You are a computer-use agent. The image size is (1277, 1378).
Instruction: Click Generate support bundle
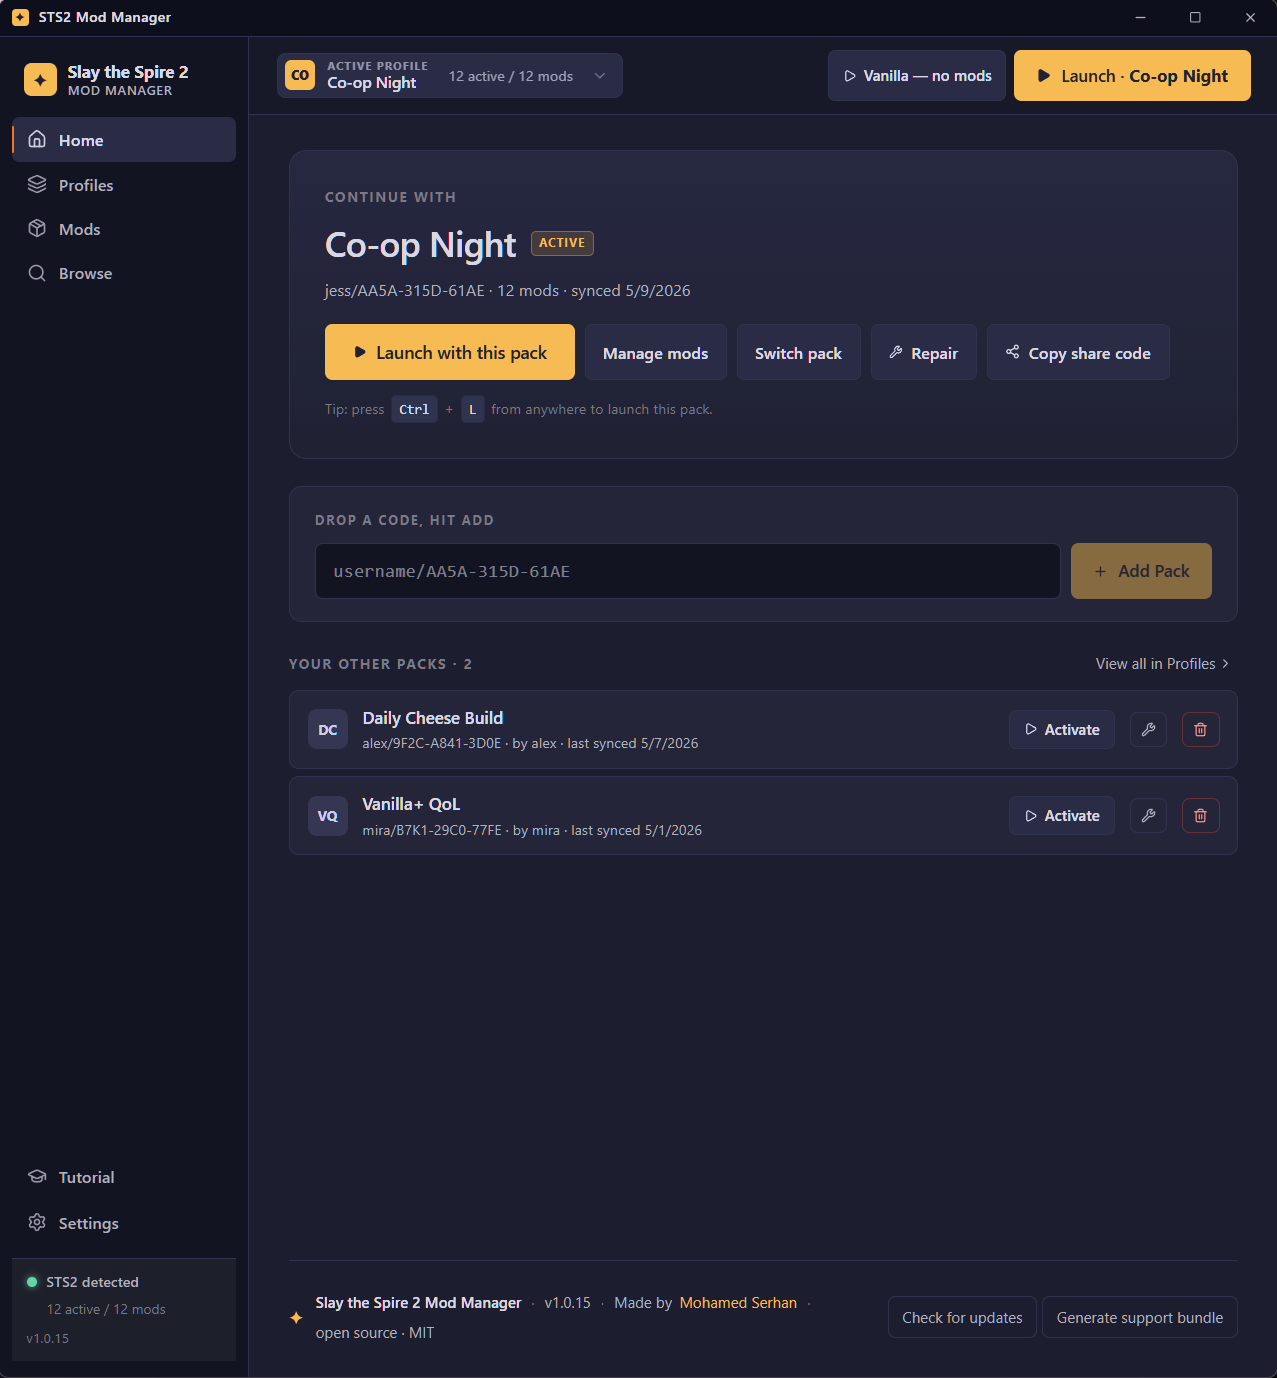point(1140,1317)
